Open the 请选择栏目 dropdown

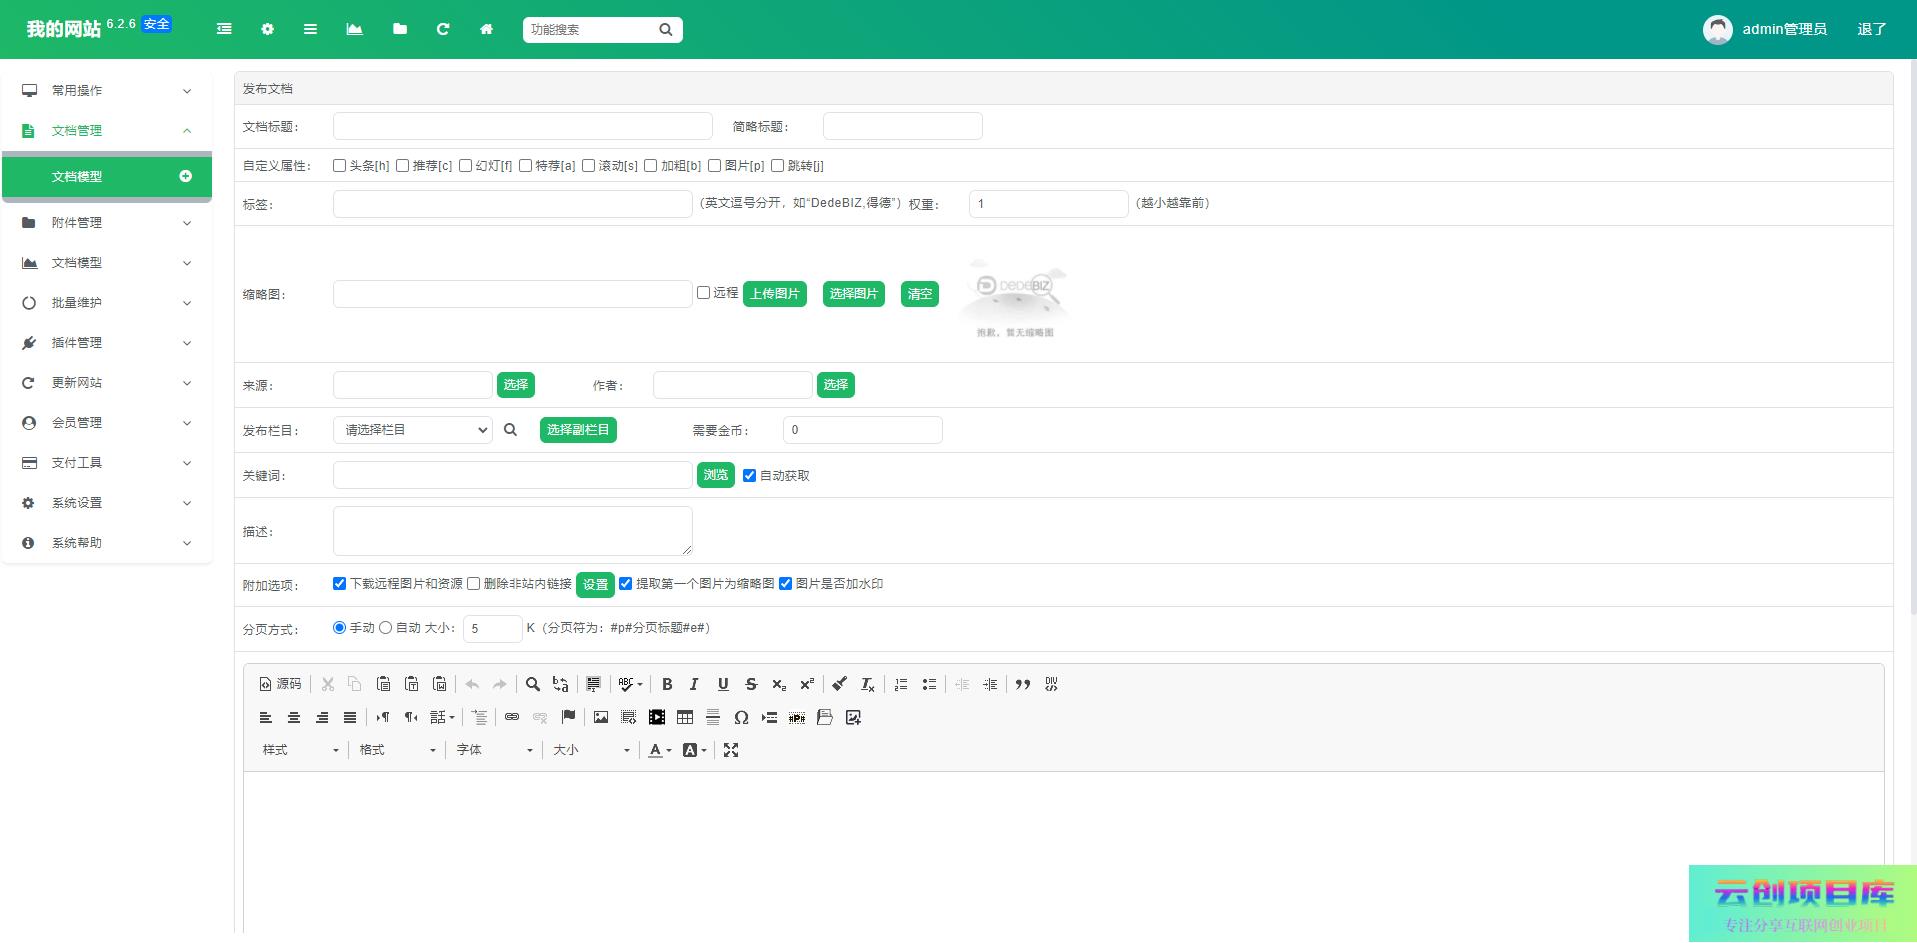(412, 430)
